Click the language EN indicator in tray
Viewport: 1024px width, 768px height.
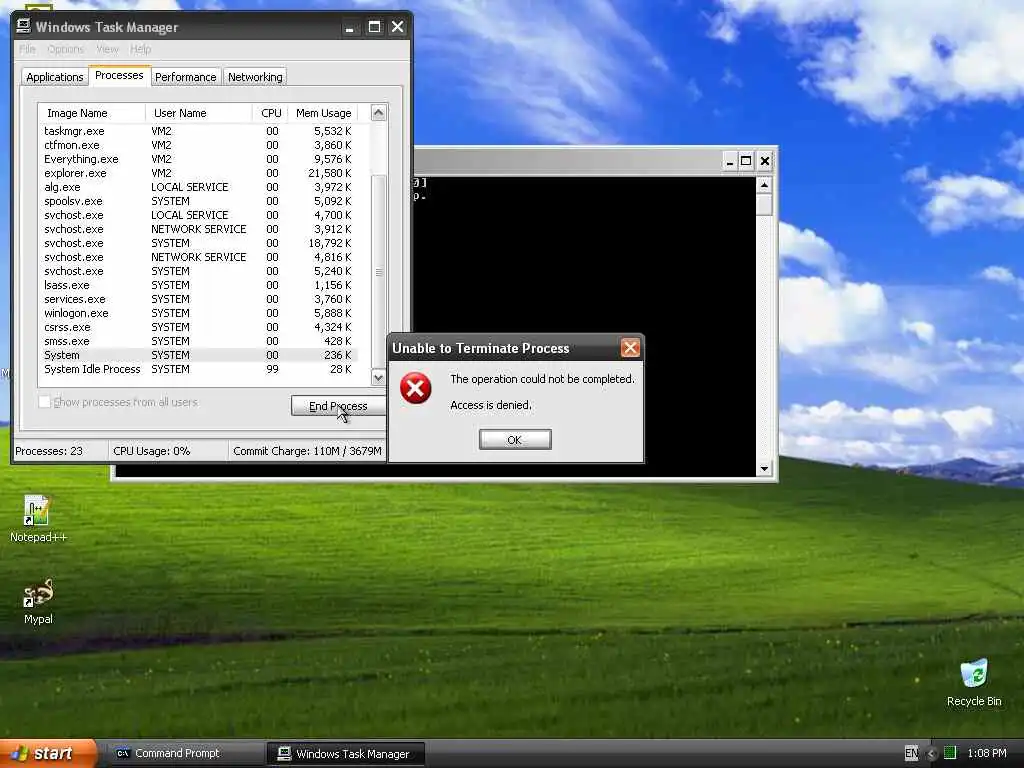[911, 753]
